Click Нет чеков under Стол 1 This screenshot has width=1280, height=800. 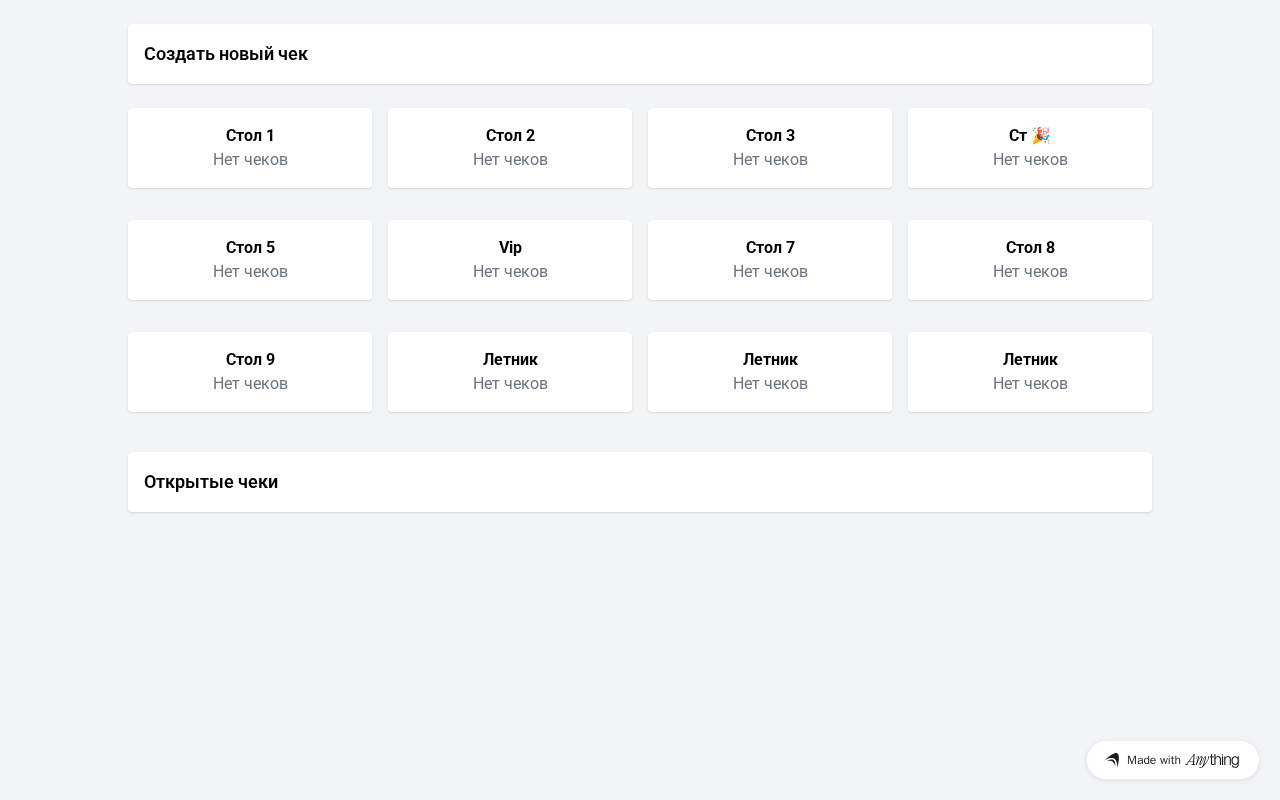(250, 160)
